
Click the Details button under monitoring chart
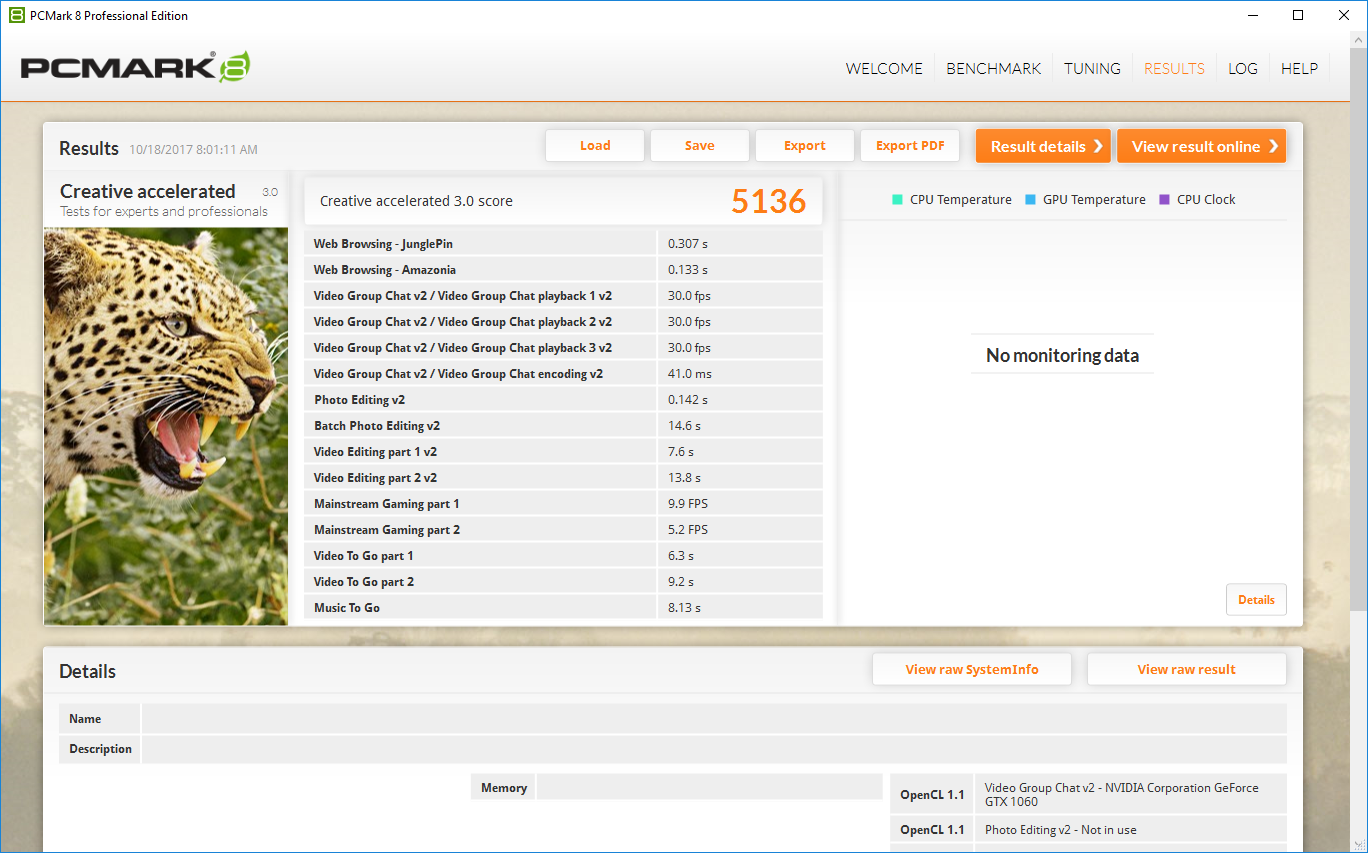click(x=1256, y=600)
